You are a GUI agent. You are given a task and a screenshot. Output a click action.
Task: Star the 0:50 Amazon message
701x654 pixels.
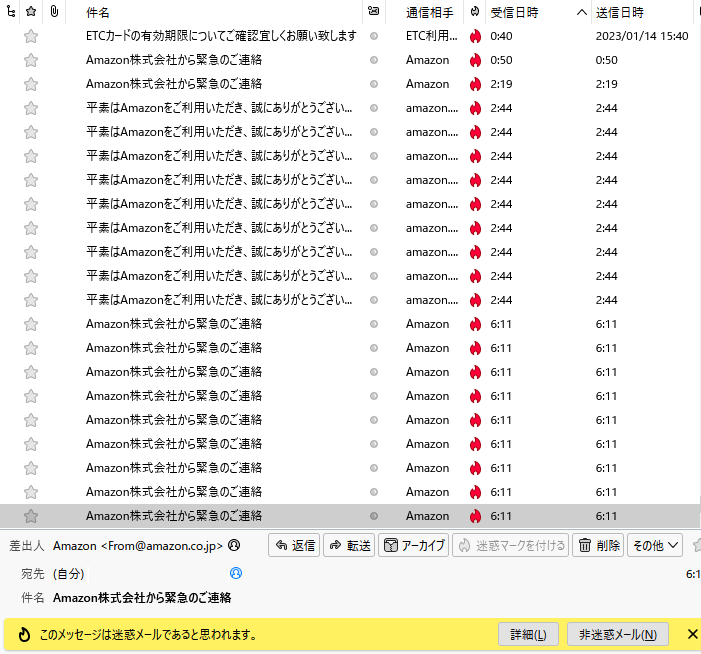pos(31,60)
